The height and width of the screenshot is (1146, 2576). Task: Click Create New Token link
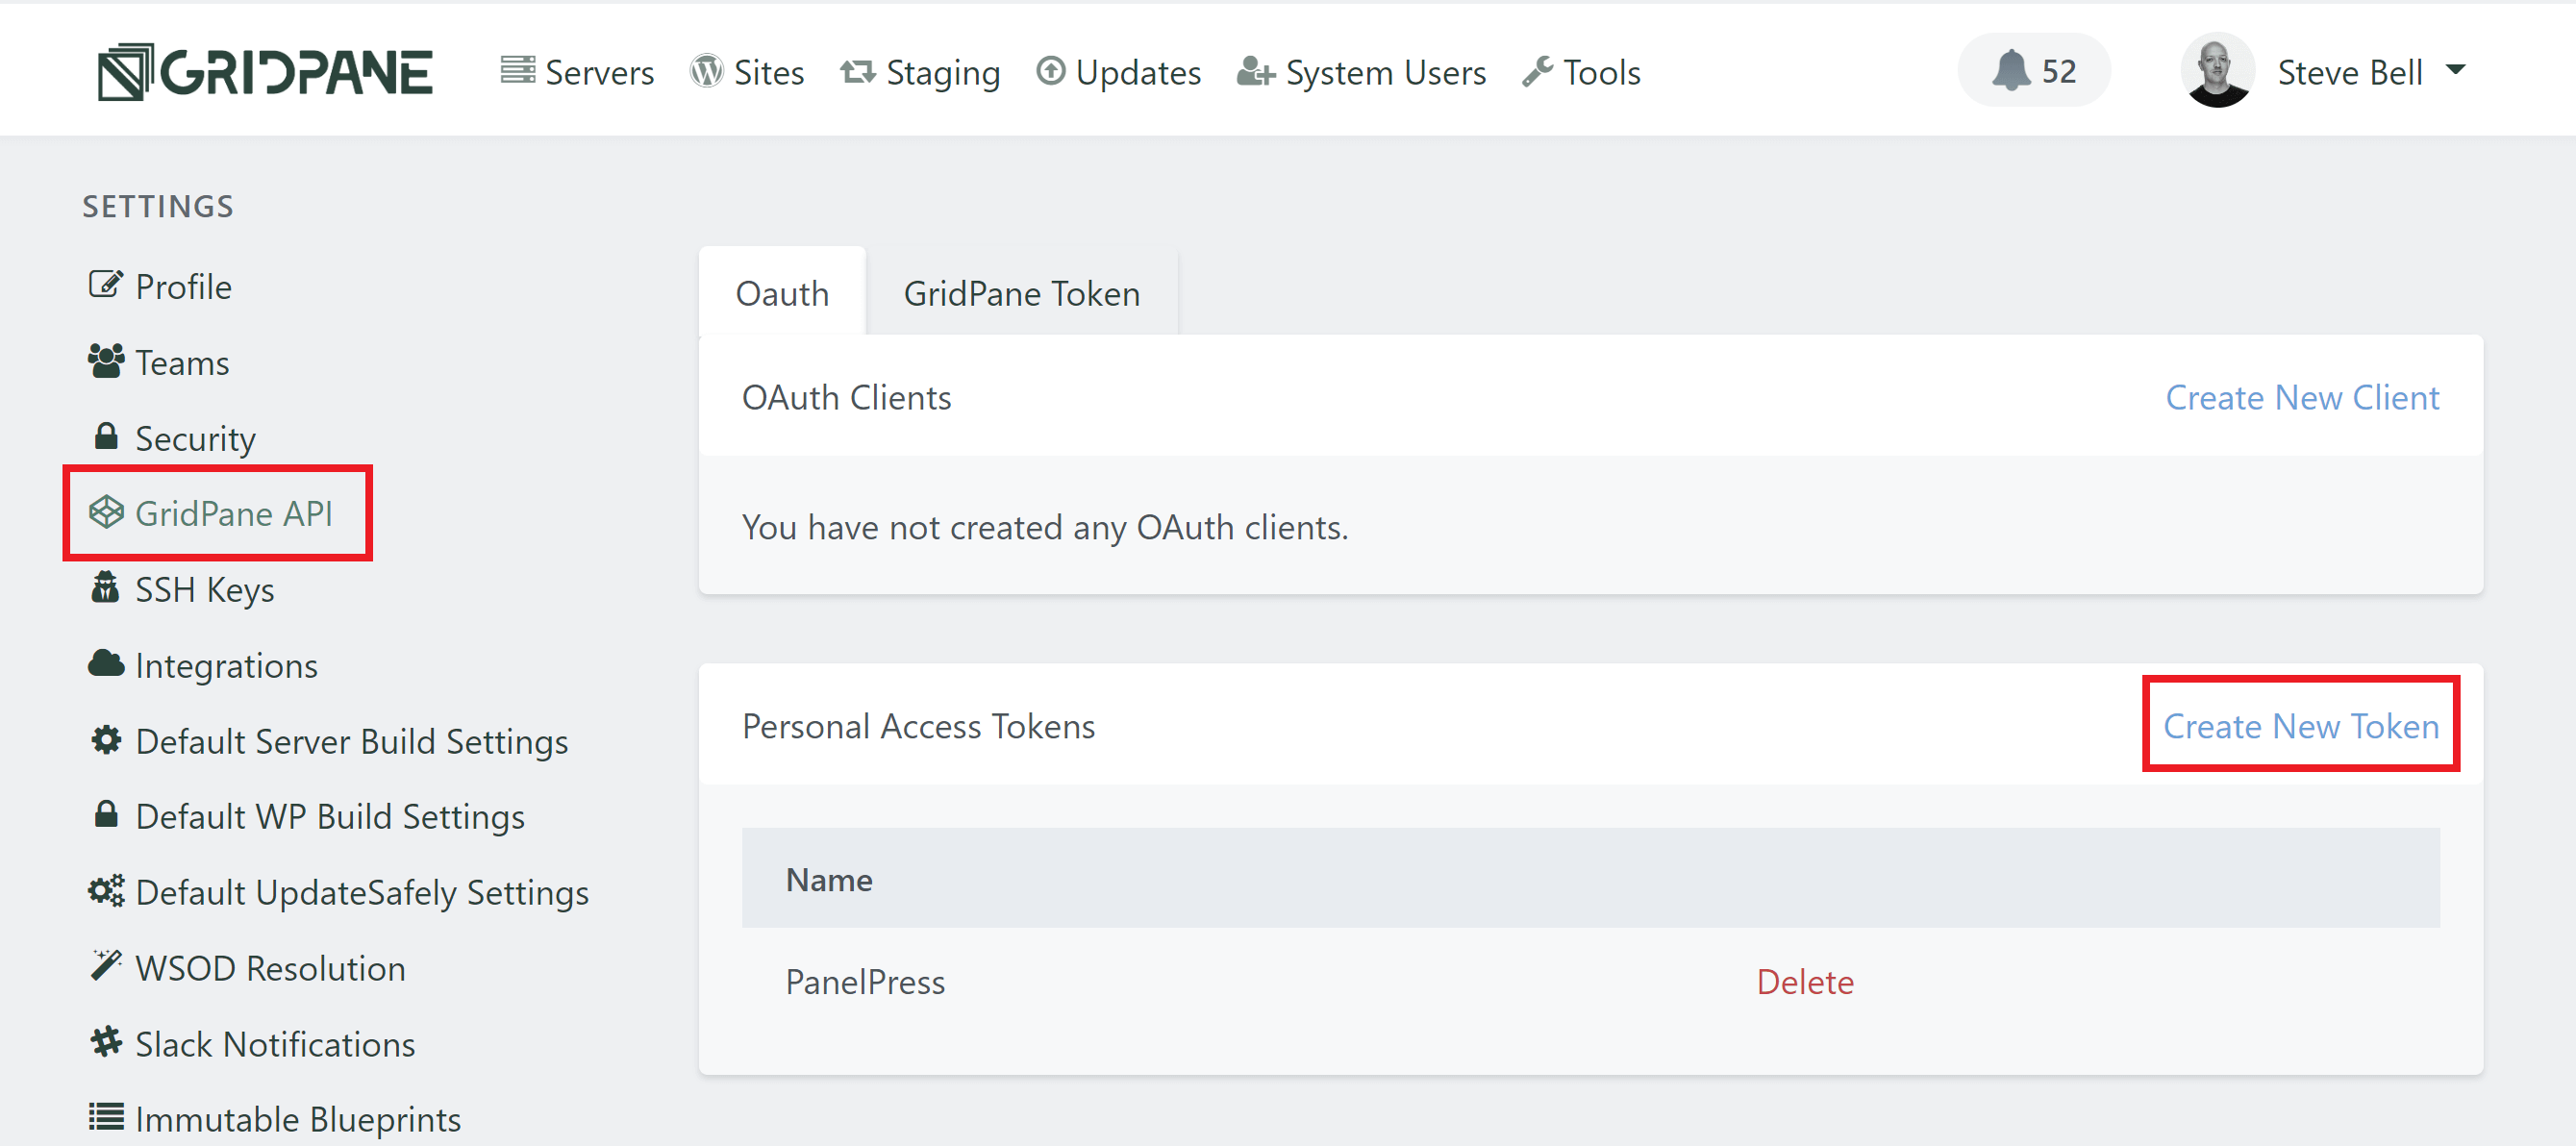[x=2301, y=726]
